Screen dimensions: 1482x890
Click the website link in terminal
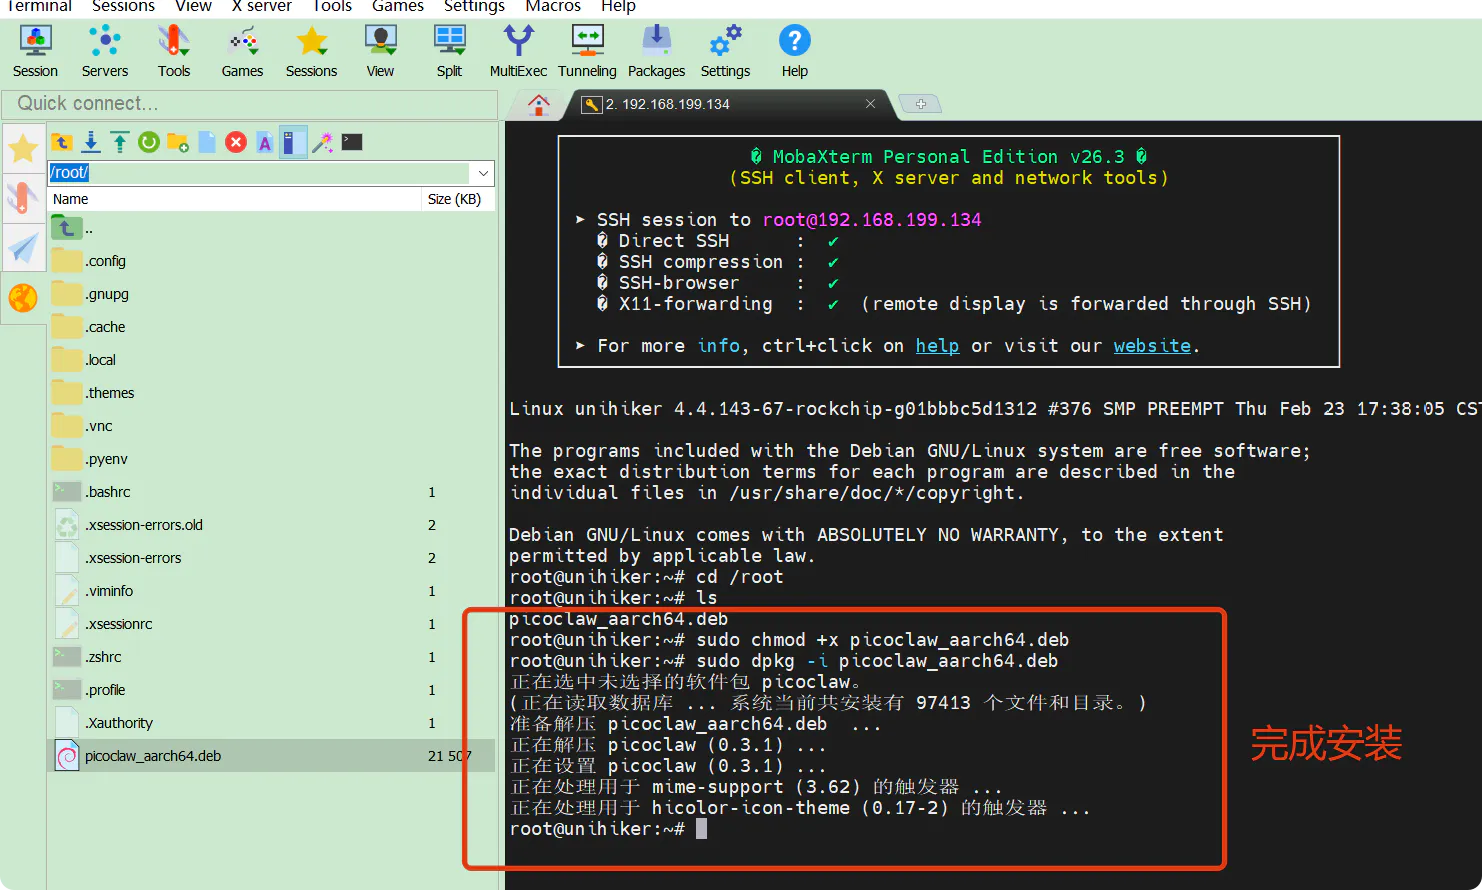(1152, 346)
